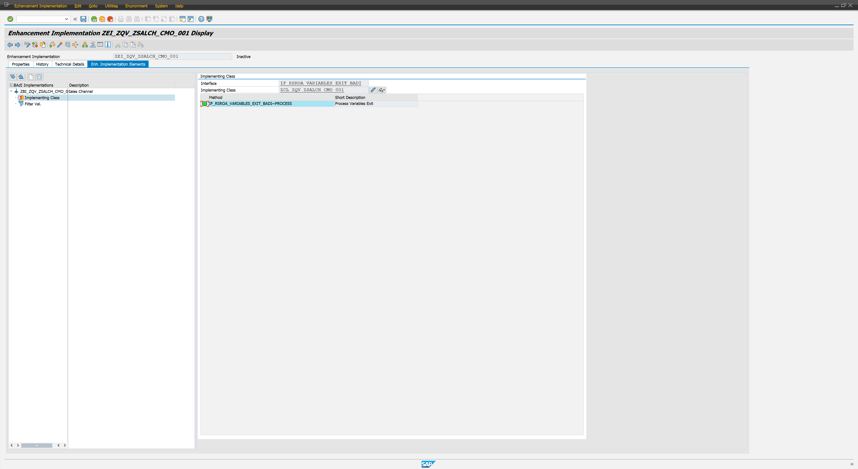Open the System menu

pyautogui.click(x=161, y=6)
